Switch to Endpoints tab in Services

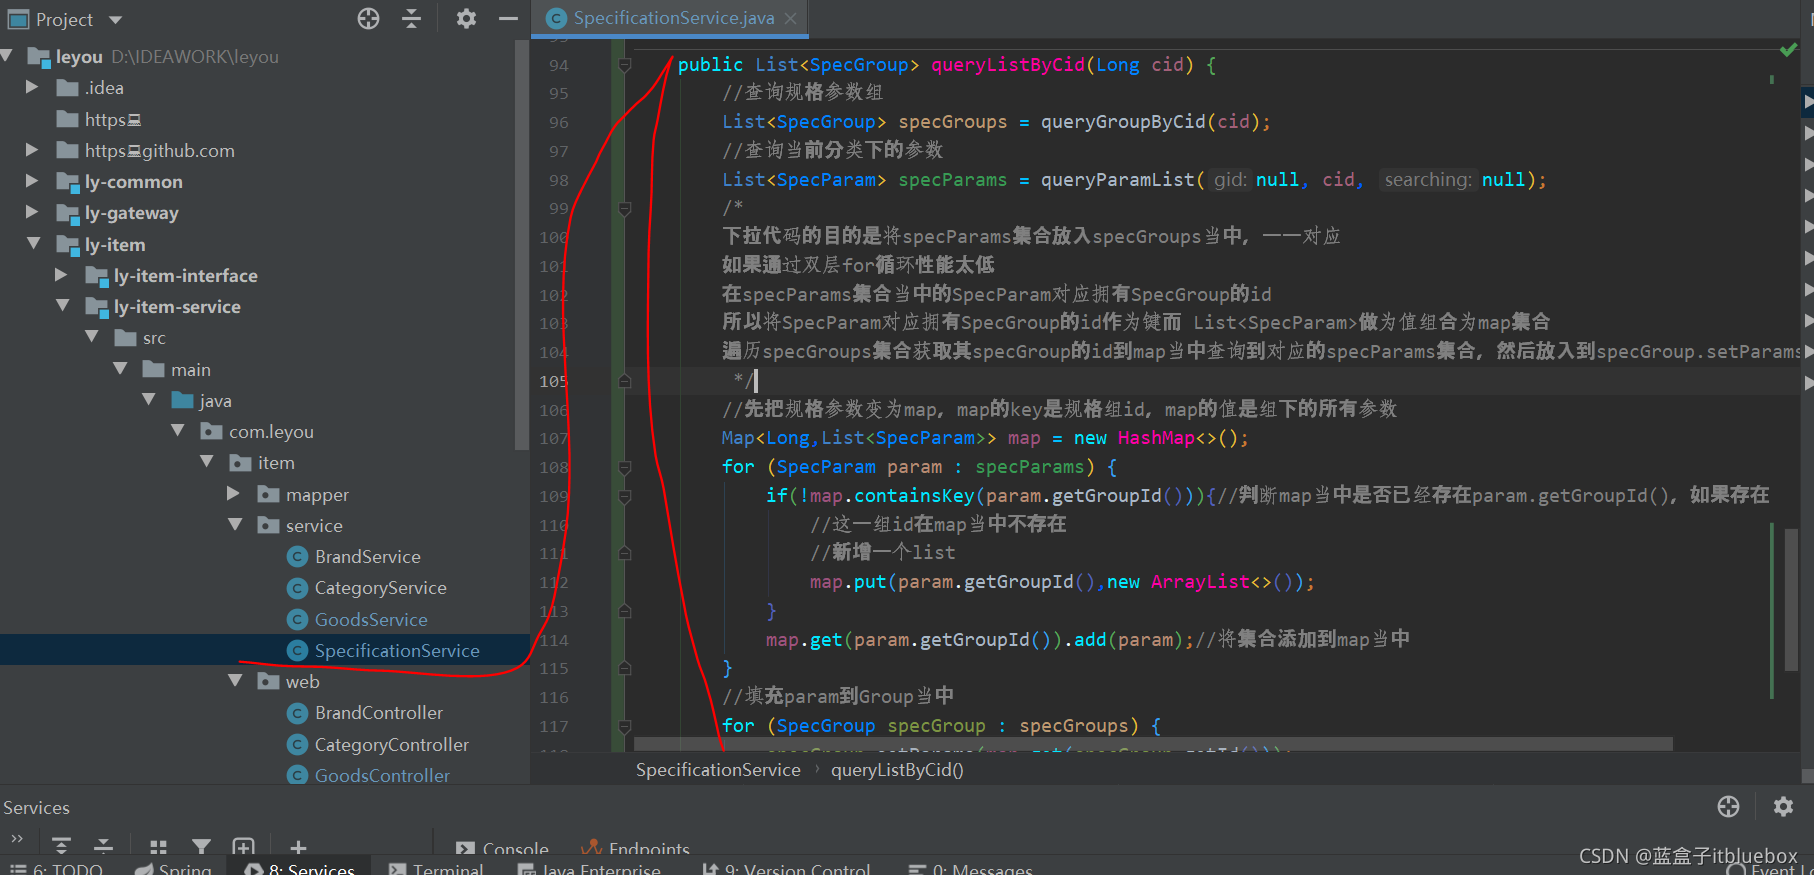click(x=636, y=848)
